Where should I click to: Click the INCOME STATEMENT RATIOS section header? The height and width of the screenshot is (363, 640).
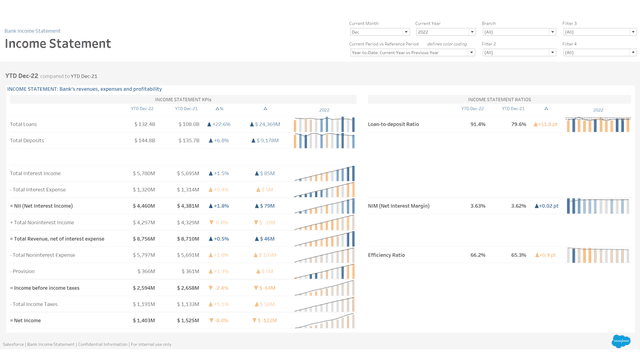pyautogui.click(x=499, y=99)
